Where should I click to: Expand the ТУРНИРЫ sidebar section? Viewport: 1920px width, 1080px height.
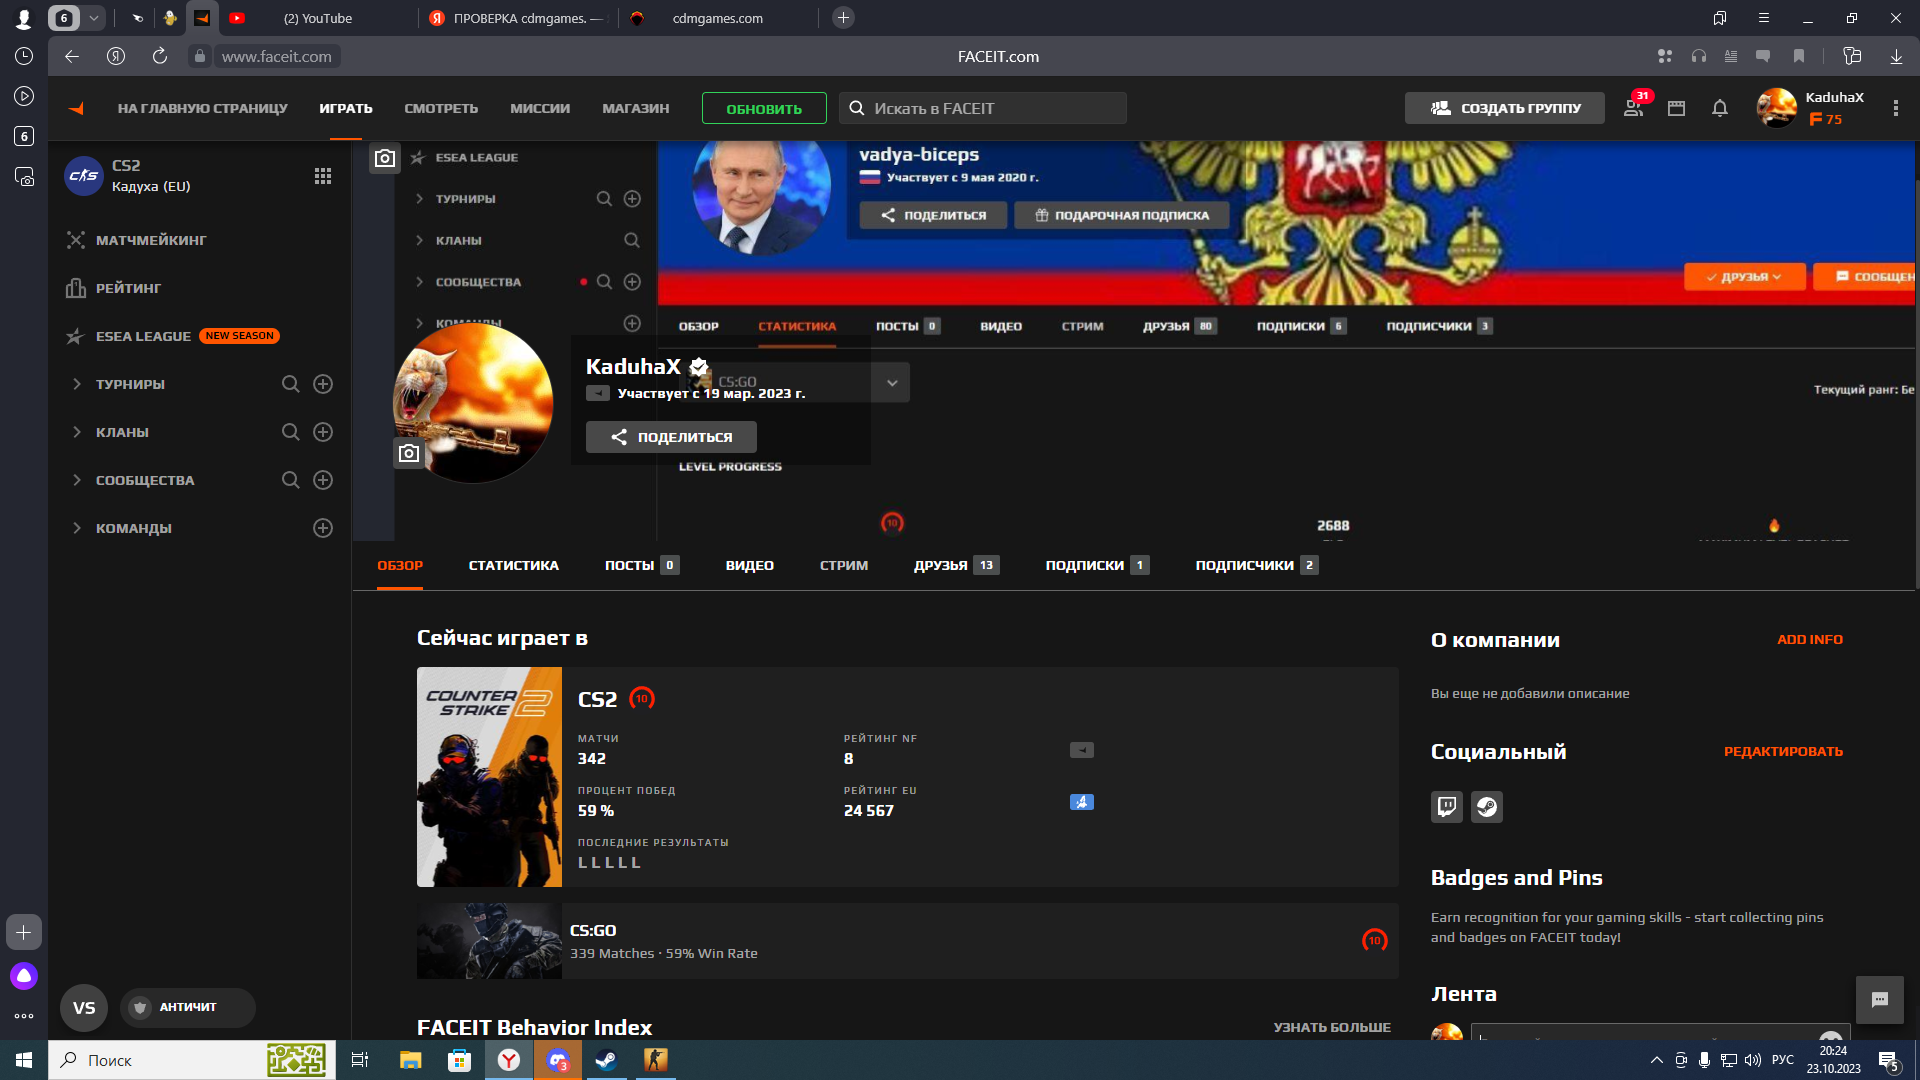pos(77,384)
